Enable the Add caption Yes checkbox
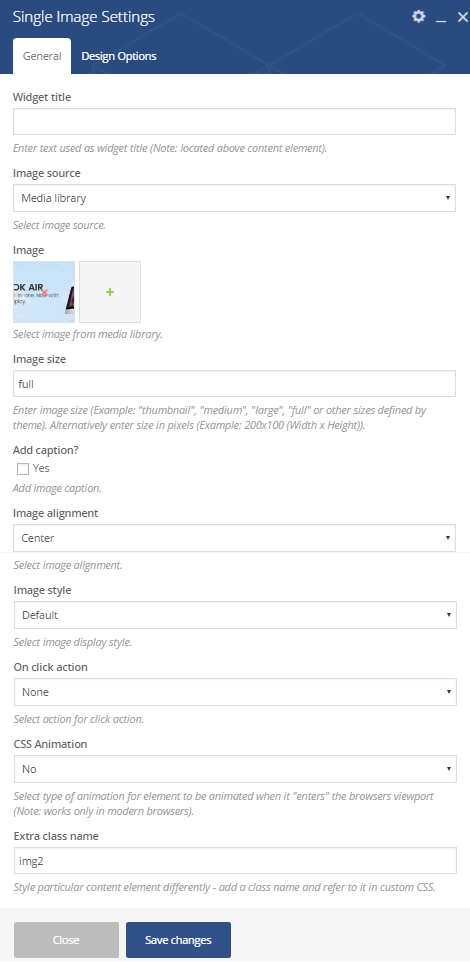The height and width of the screenshot is (962, 470). click(23, 469)
